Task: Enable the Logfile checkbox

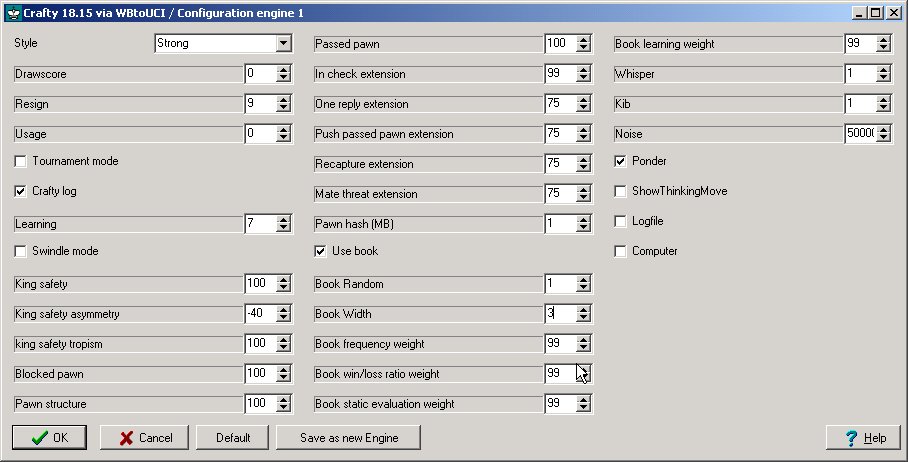Action: tap(620, 221)
